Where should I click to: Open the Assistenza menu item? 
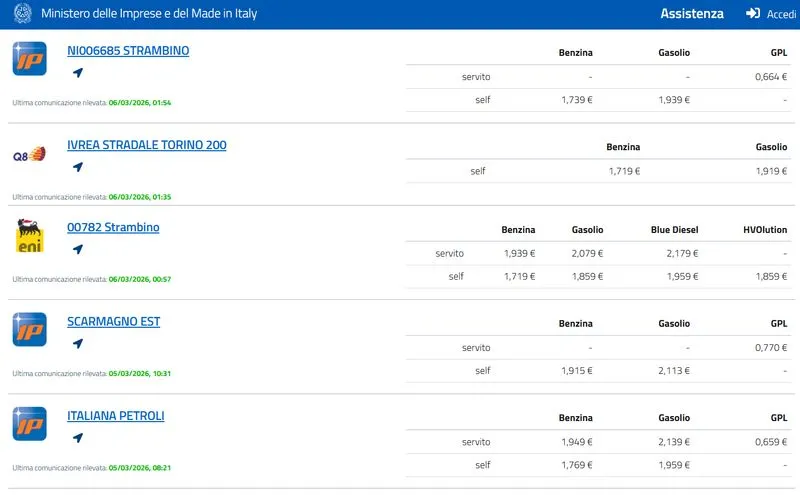[691, 14]
